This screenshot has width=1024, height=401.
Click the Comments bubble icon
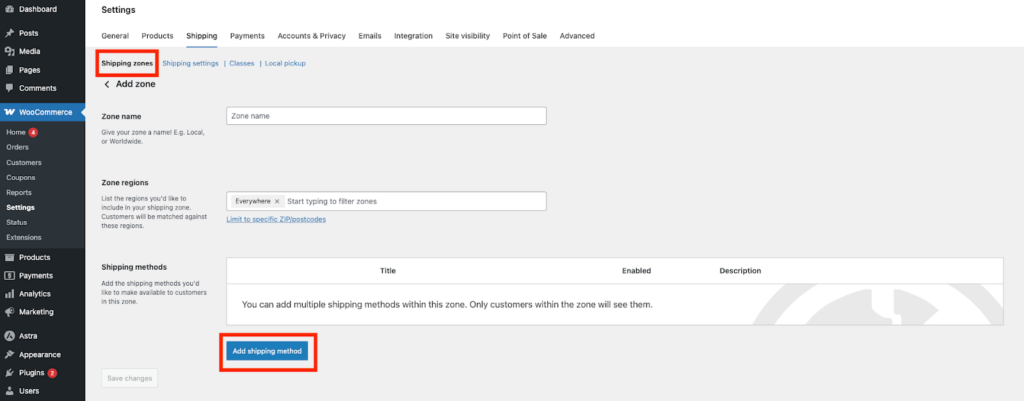[x=10, y=88]
